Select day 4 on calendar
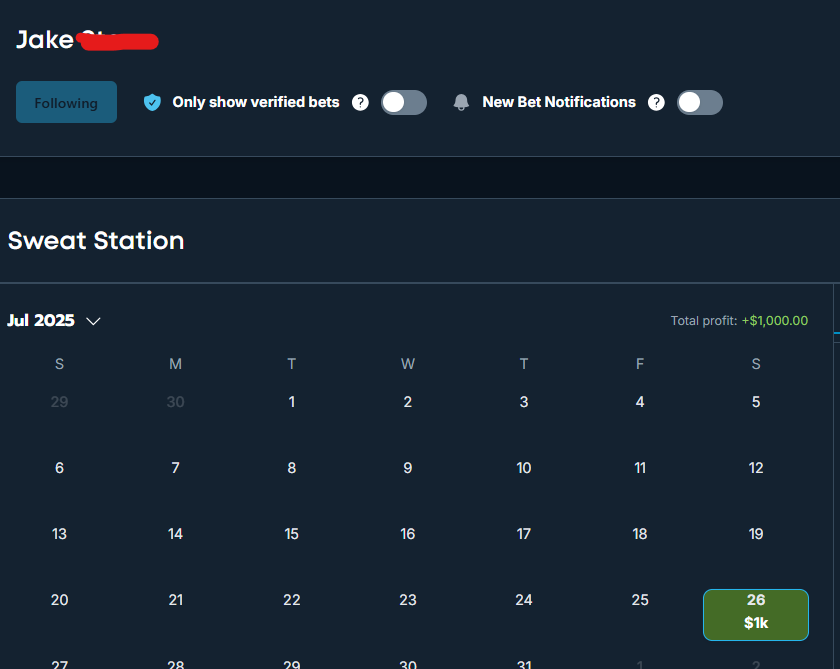The image size is (840, 669). coord(640,402)
